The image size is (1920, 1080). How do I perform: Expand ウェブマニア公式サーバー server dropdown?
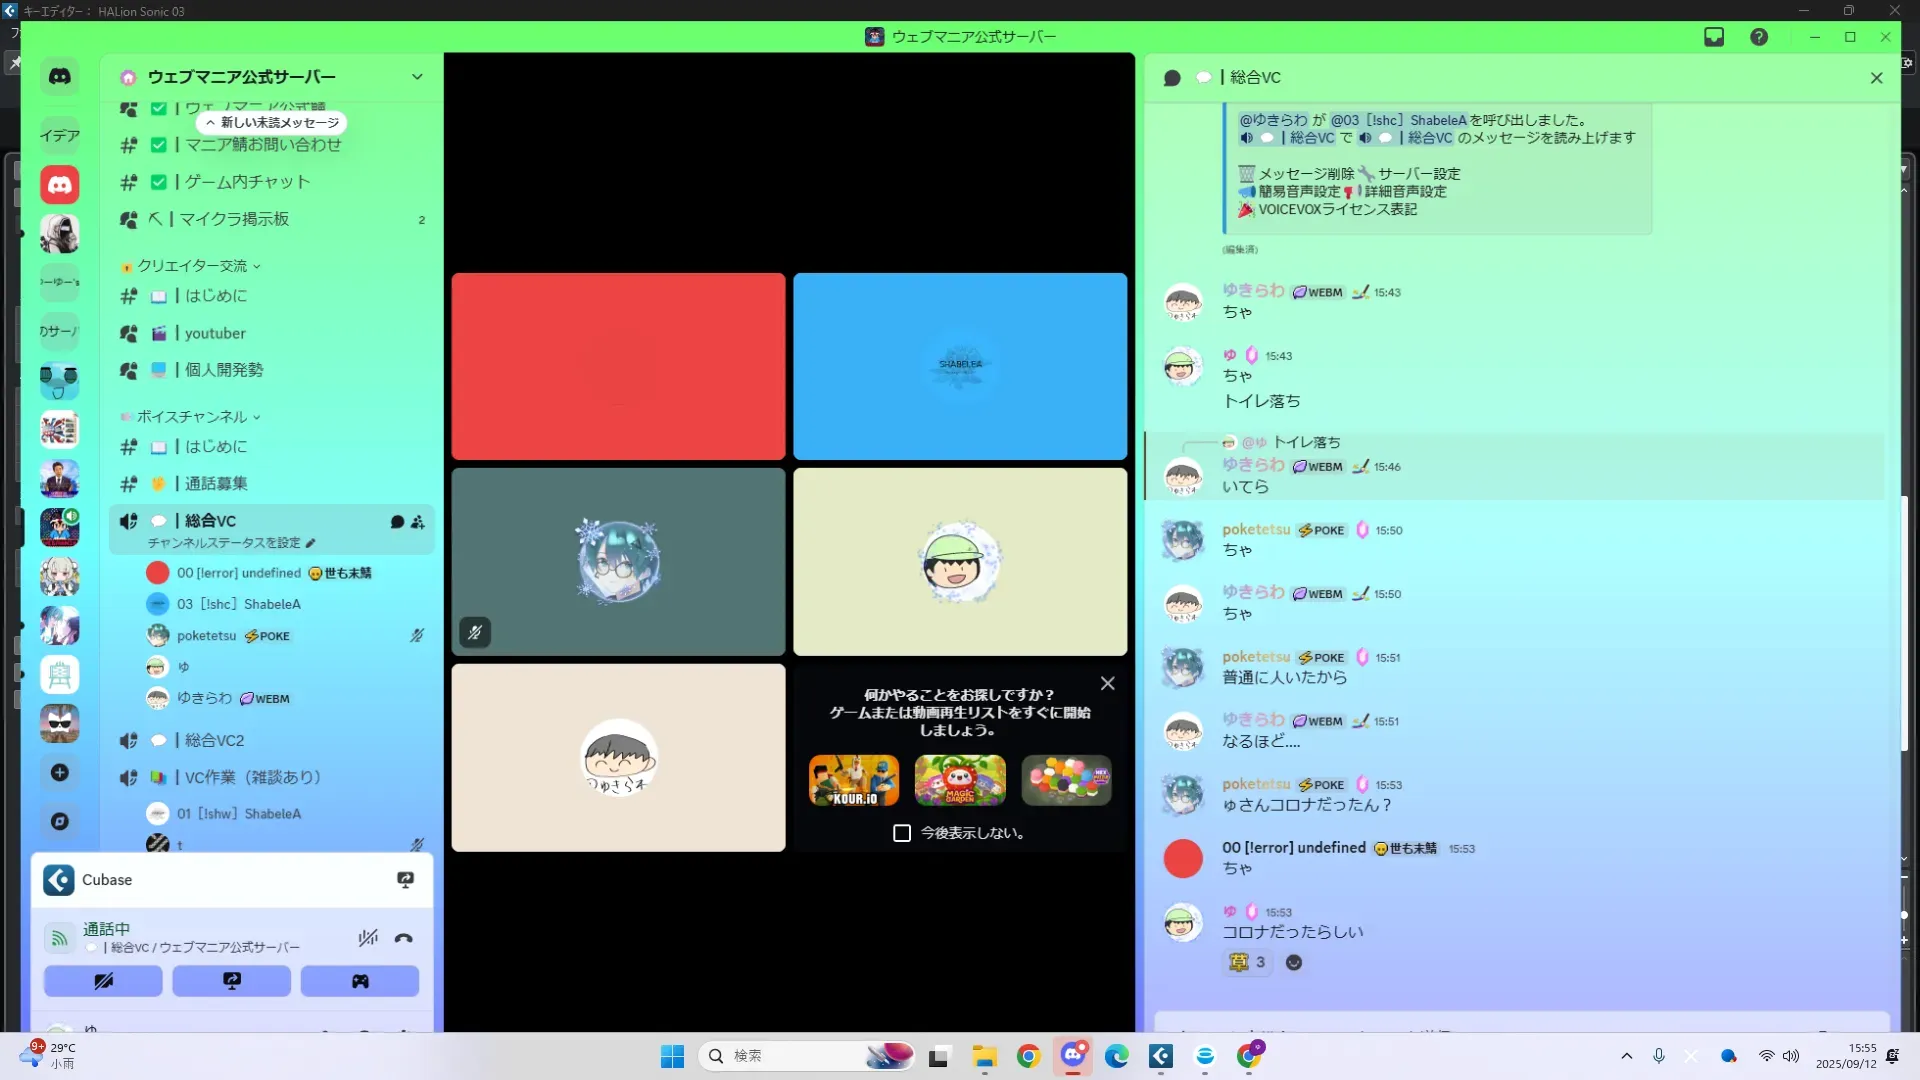pos(417,77)
